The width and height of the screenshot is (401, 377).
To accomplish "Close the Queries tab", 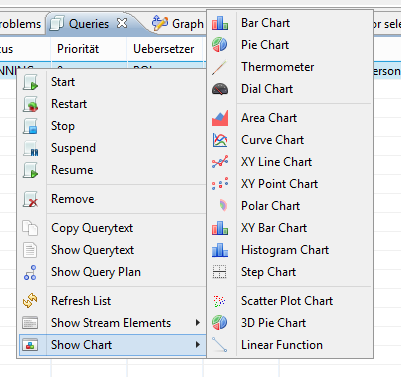I will [122, 23].
